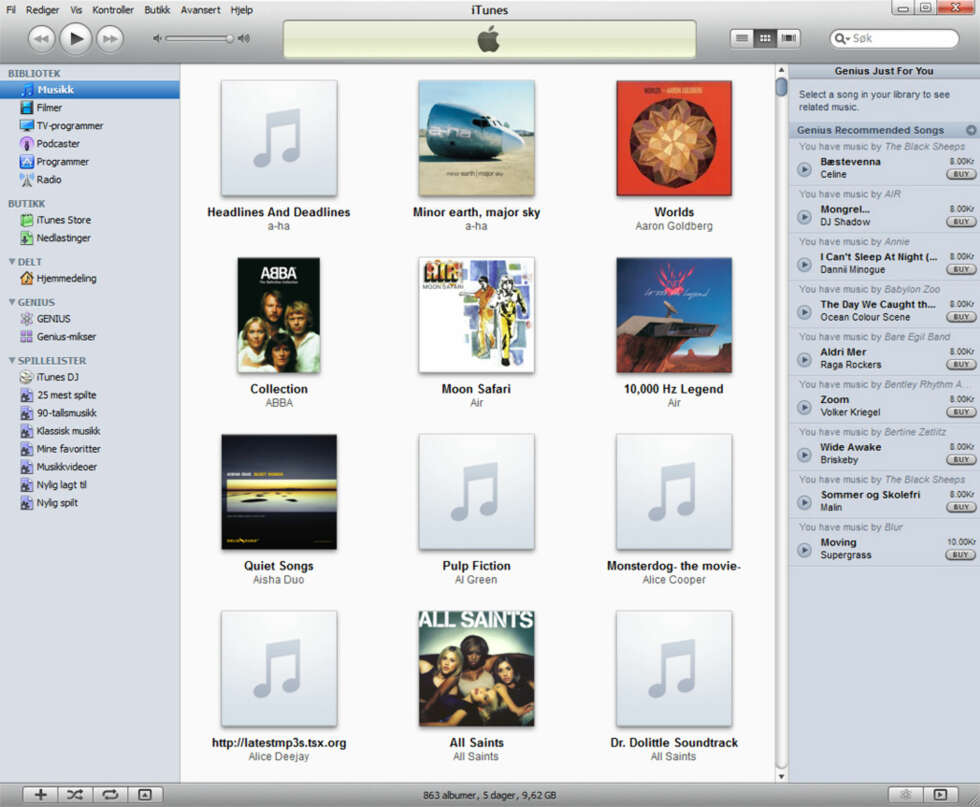The image size is (980, 807).
Task: Click the Next track fast-forward button
Action: 110,39
